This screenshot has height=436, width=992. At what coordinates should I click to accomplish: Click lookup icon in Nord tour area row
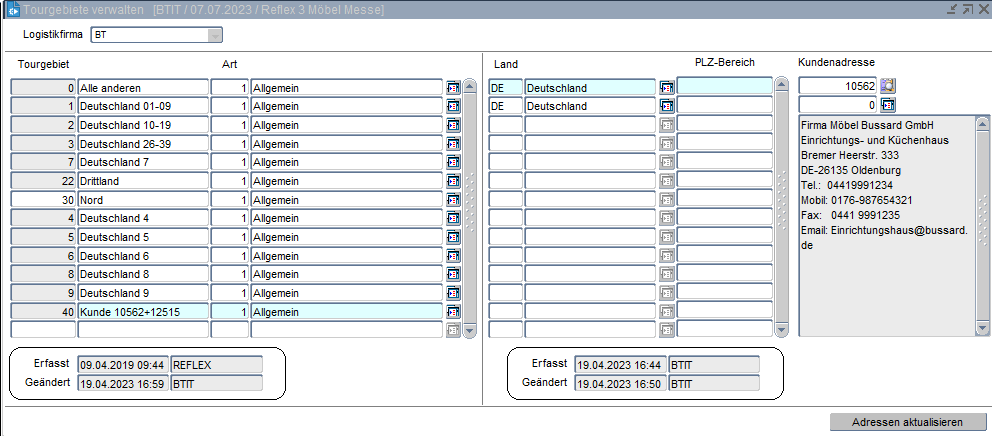453,200
